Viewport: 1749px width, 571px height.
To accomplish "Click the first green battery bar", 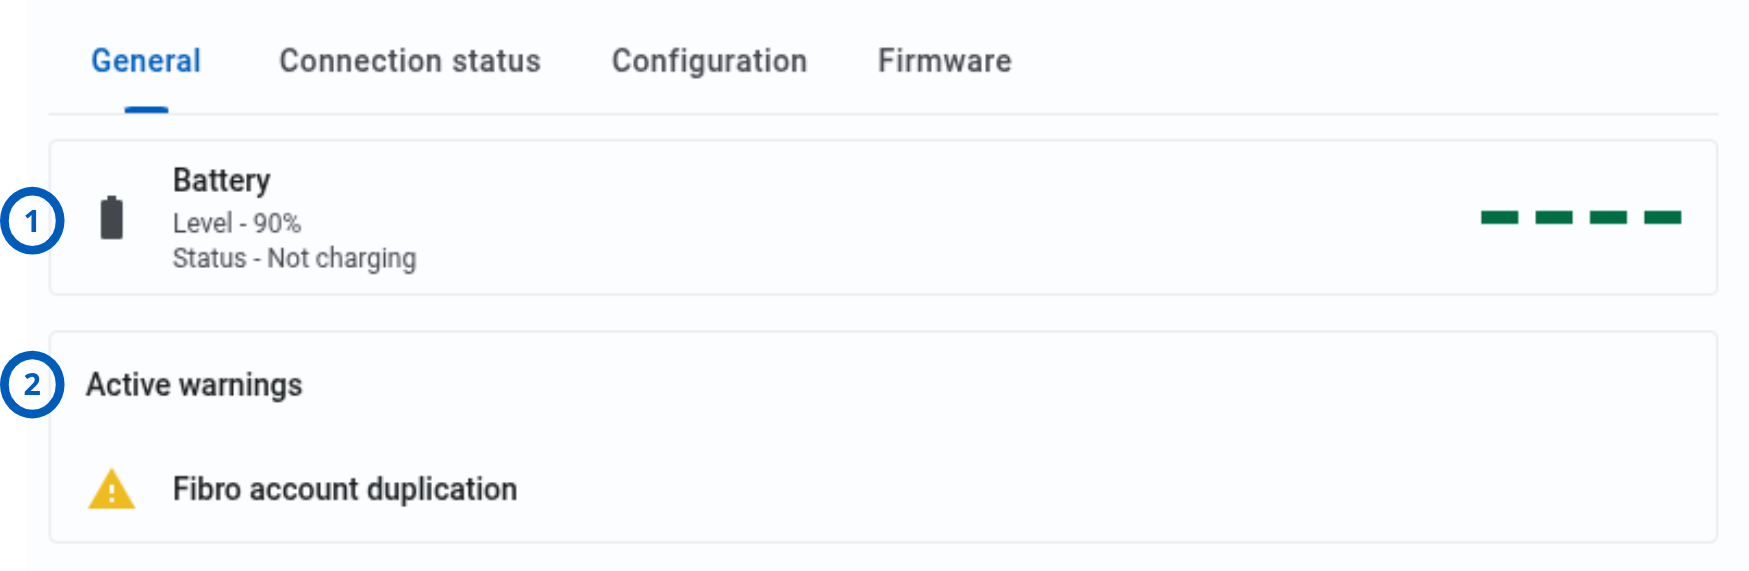I will pyautogui.click(x=1499, y=217).
